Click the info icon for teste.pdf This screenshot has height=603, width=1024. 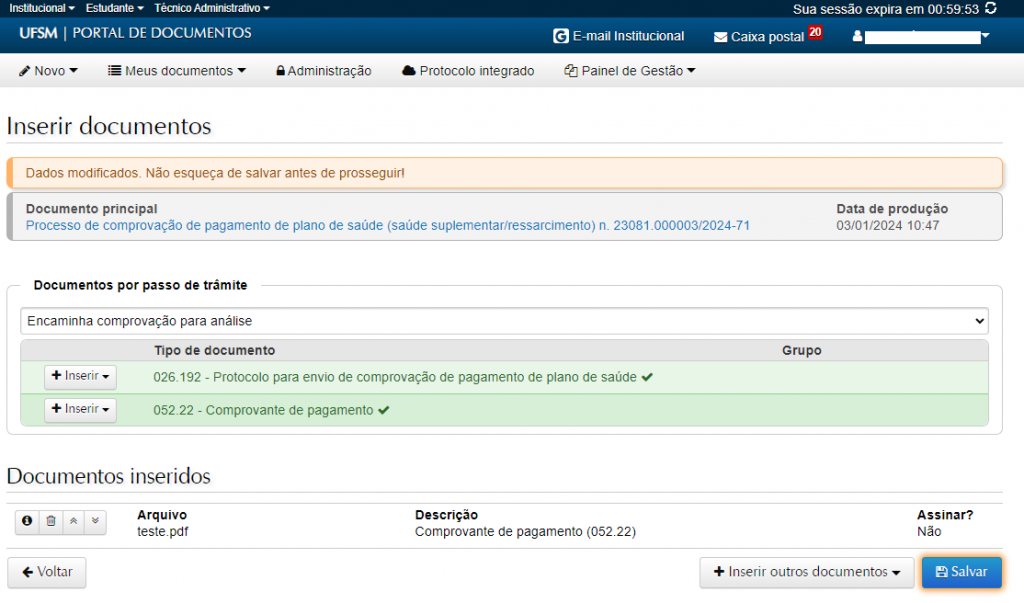[27, 521]
